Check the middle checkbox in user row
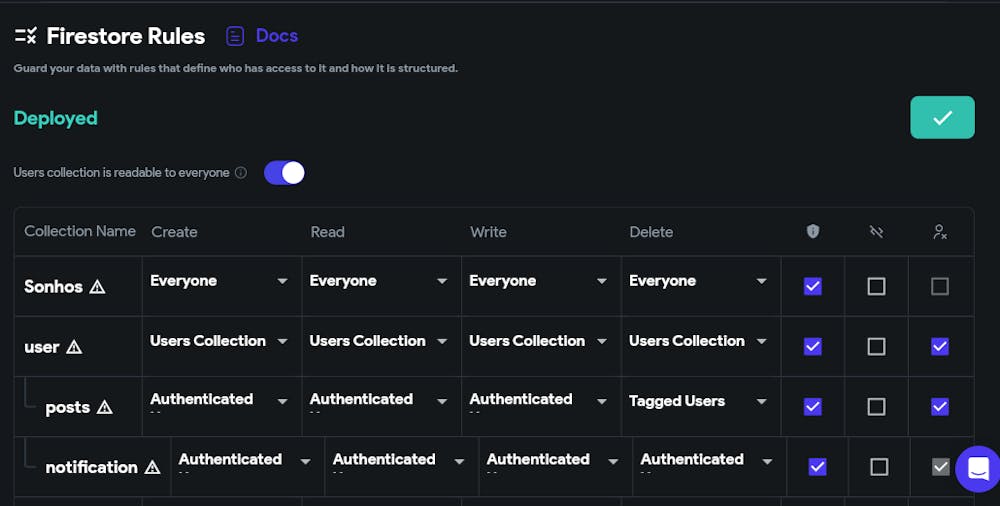The width and height of the screenshot is (1000, 506). 876,346
